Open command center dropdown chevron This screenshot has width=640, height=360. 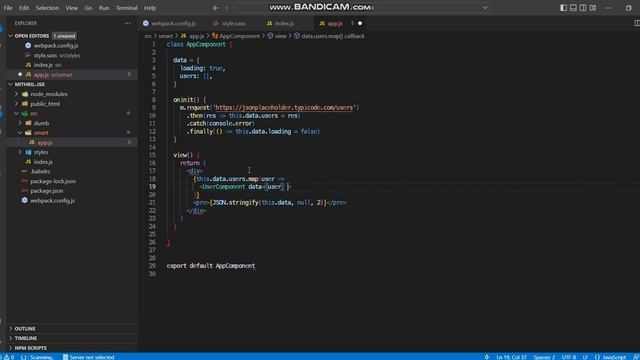(485, 7)
